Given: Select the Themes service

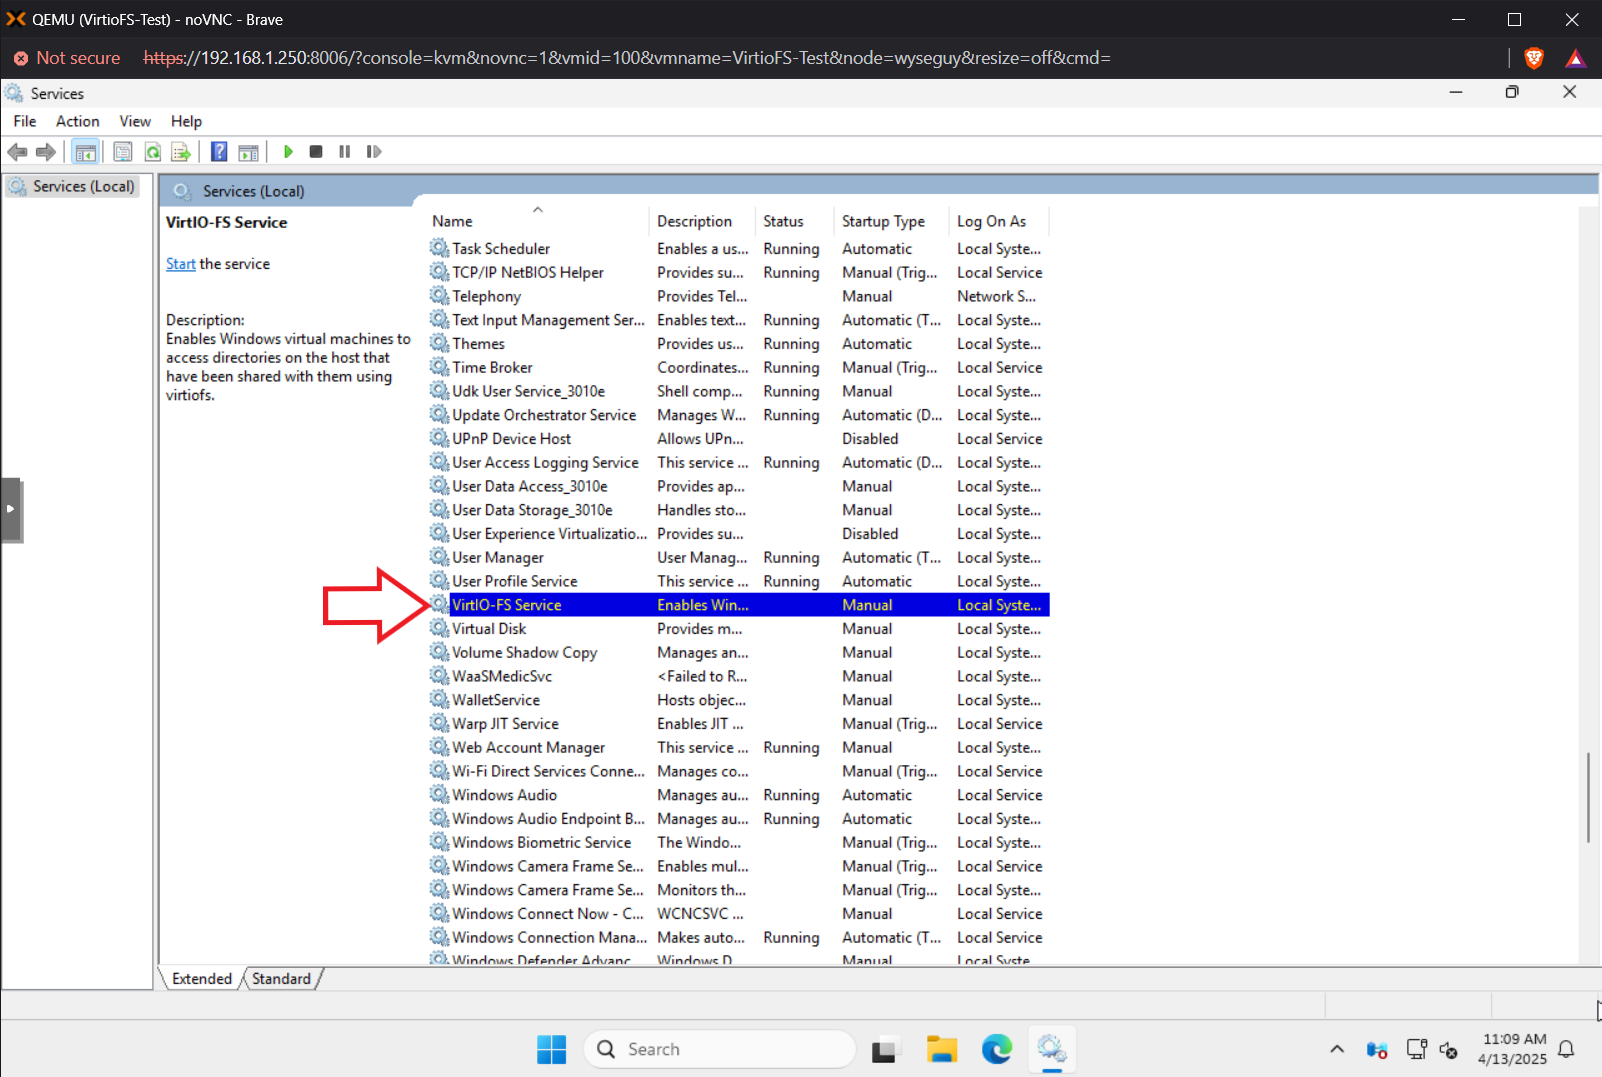Looking at the screenshot, I should tap(739, 344).
